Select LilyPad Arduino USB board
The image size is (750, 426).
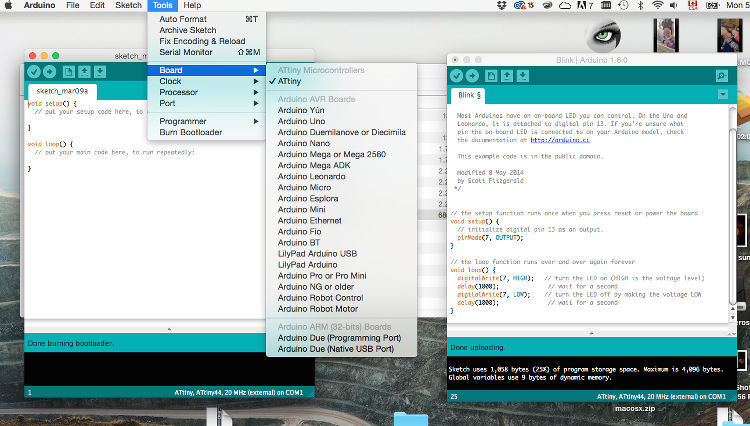pyautogui.click(x=342, y=254)
